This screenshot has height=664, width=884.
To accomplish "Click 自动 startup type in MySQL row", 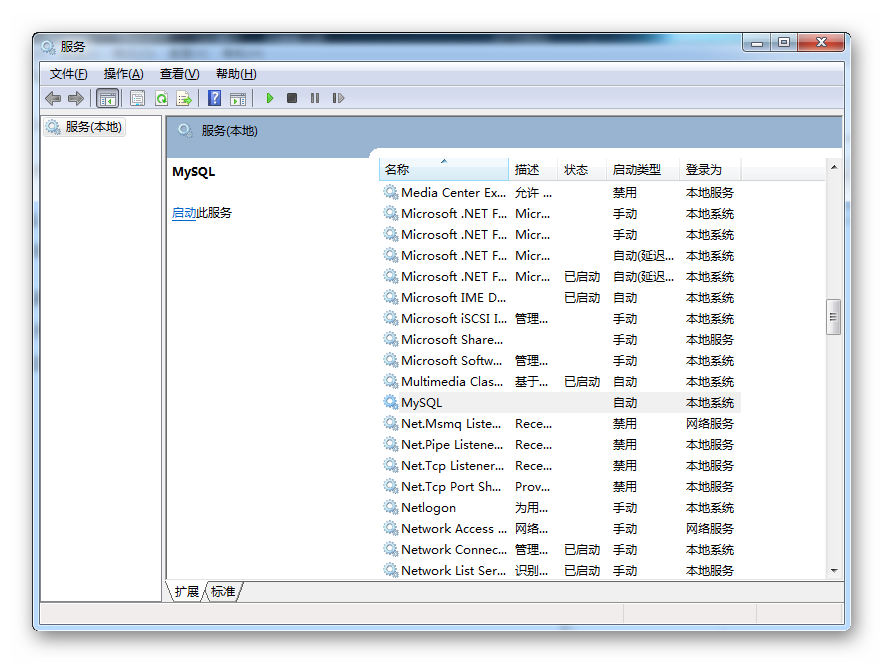I will [x=625, y=402].
